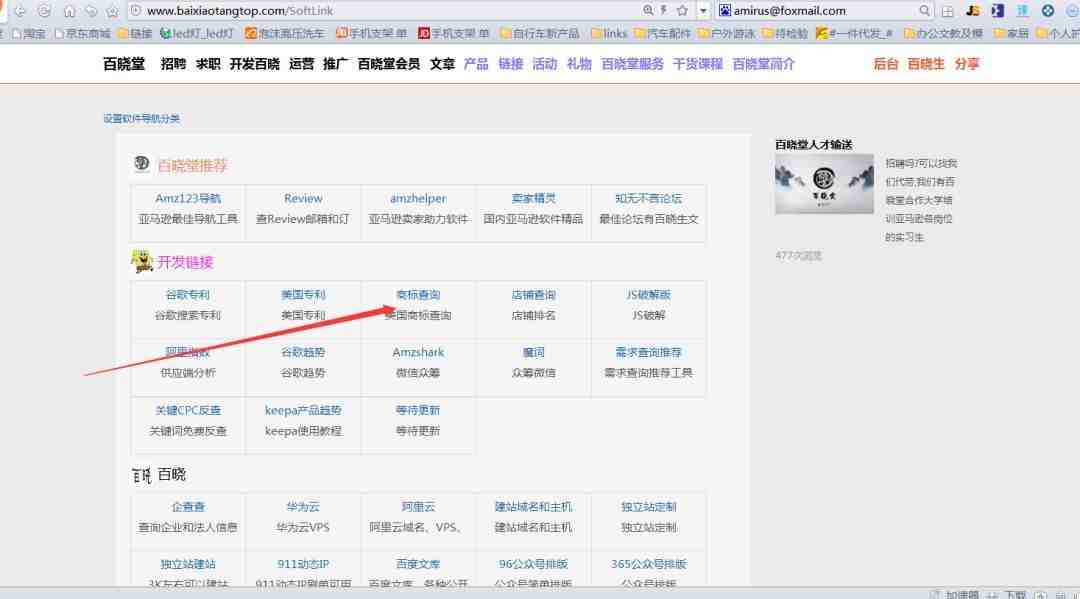
Task: Click the zoom magnifier icon in the address bar
Action: [x=648, y=10]
